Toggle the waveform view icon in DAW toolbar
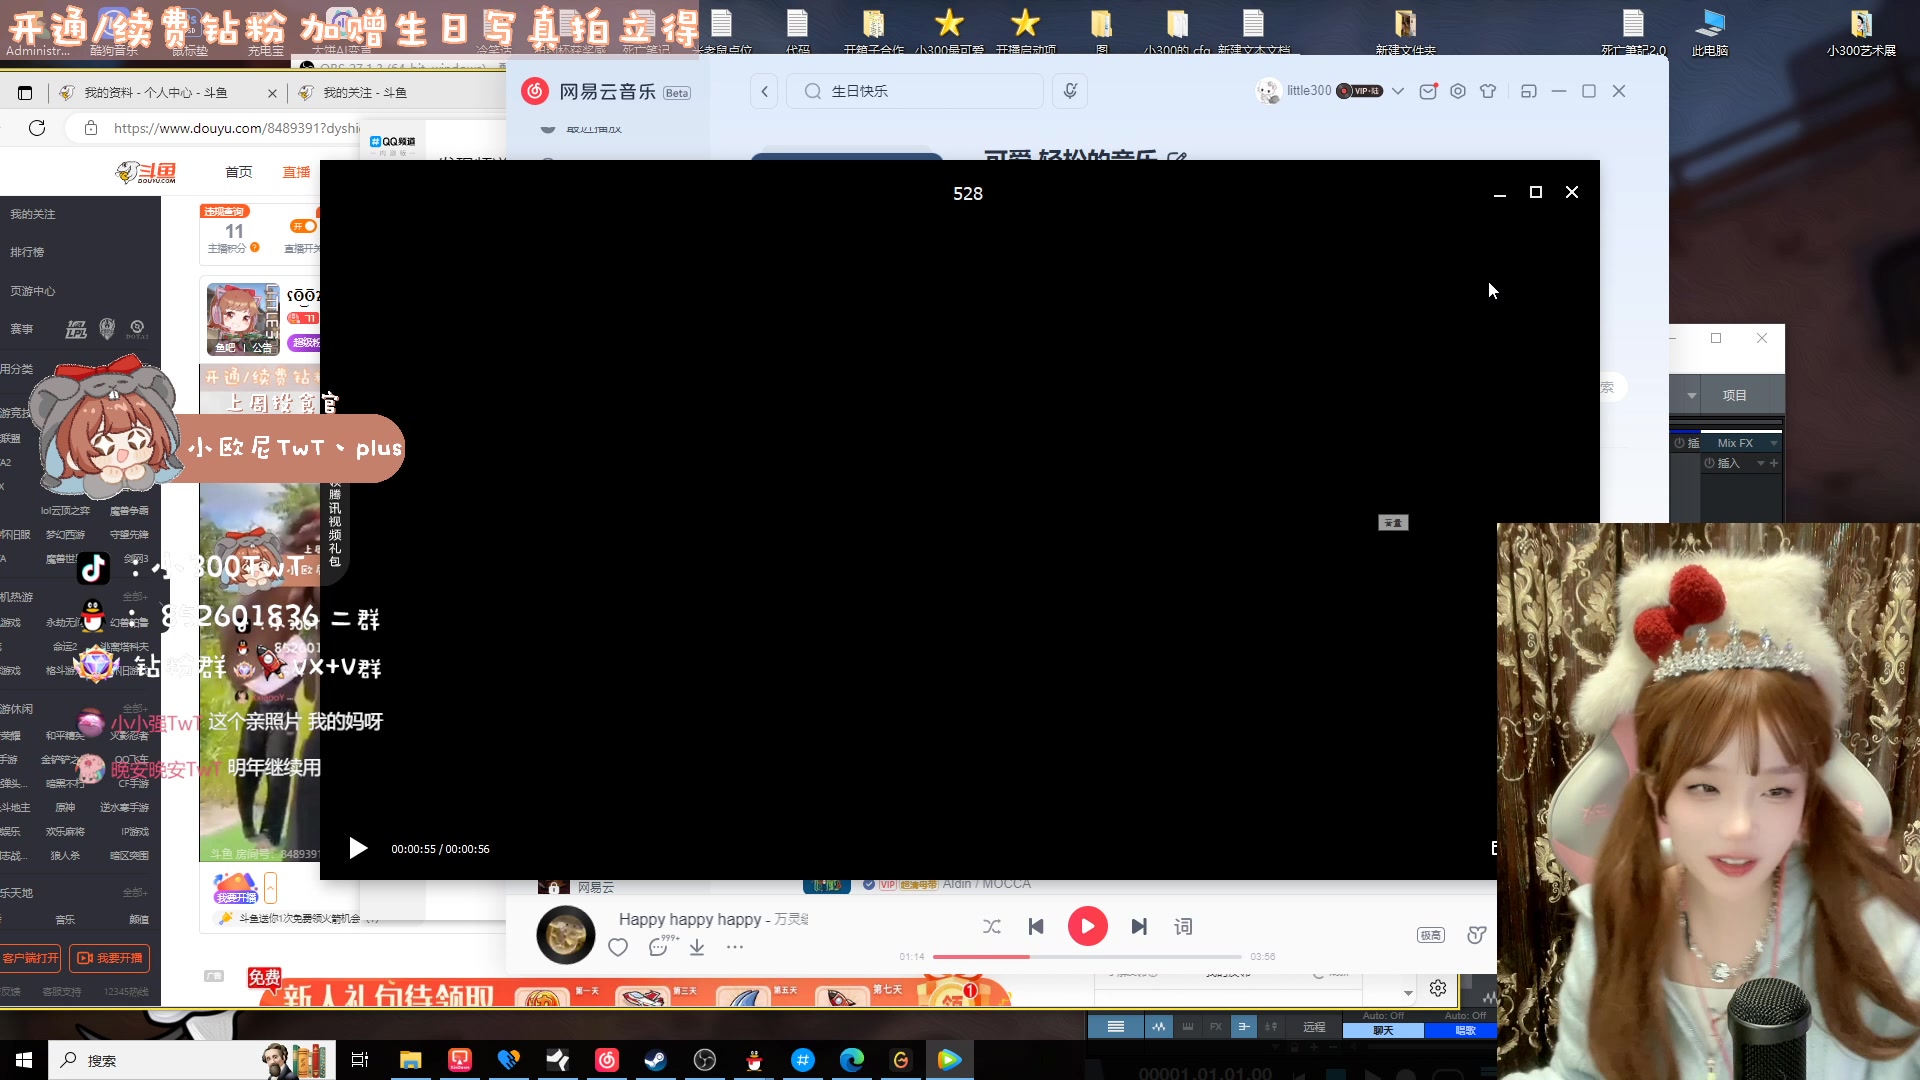The image size is (1920, 1080). [1158, 1027]
